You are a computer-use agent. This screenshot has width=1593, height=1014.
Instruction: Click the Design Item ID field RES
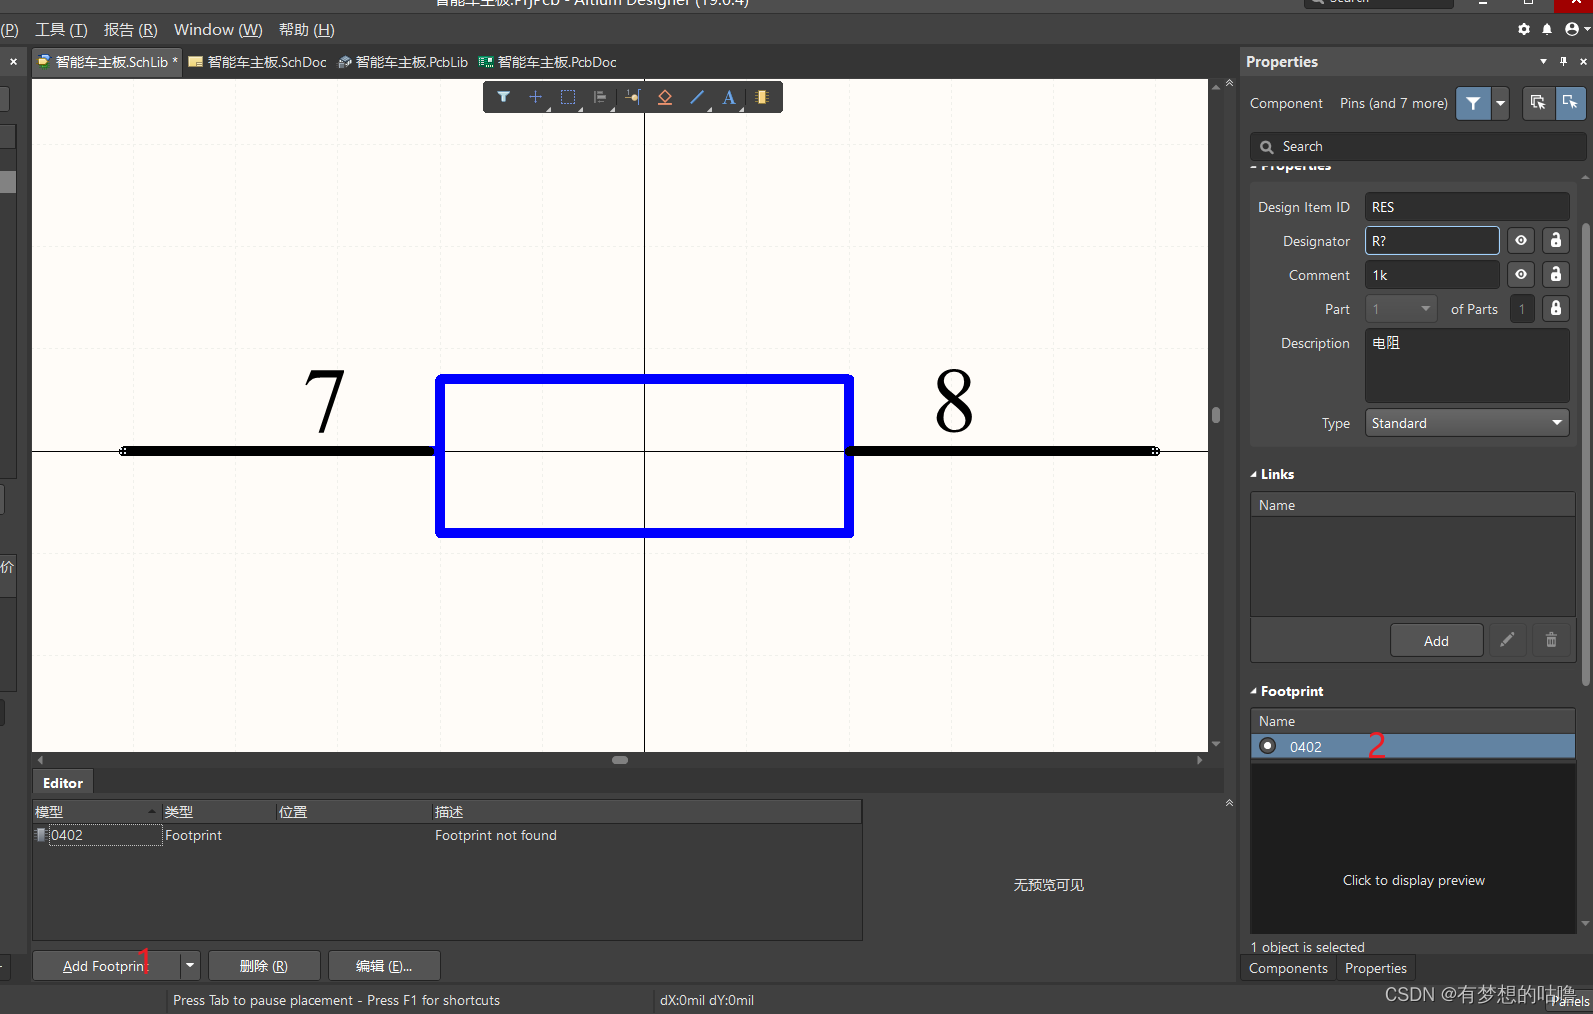coord(1467,207)
